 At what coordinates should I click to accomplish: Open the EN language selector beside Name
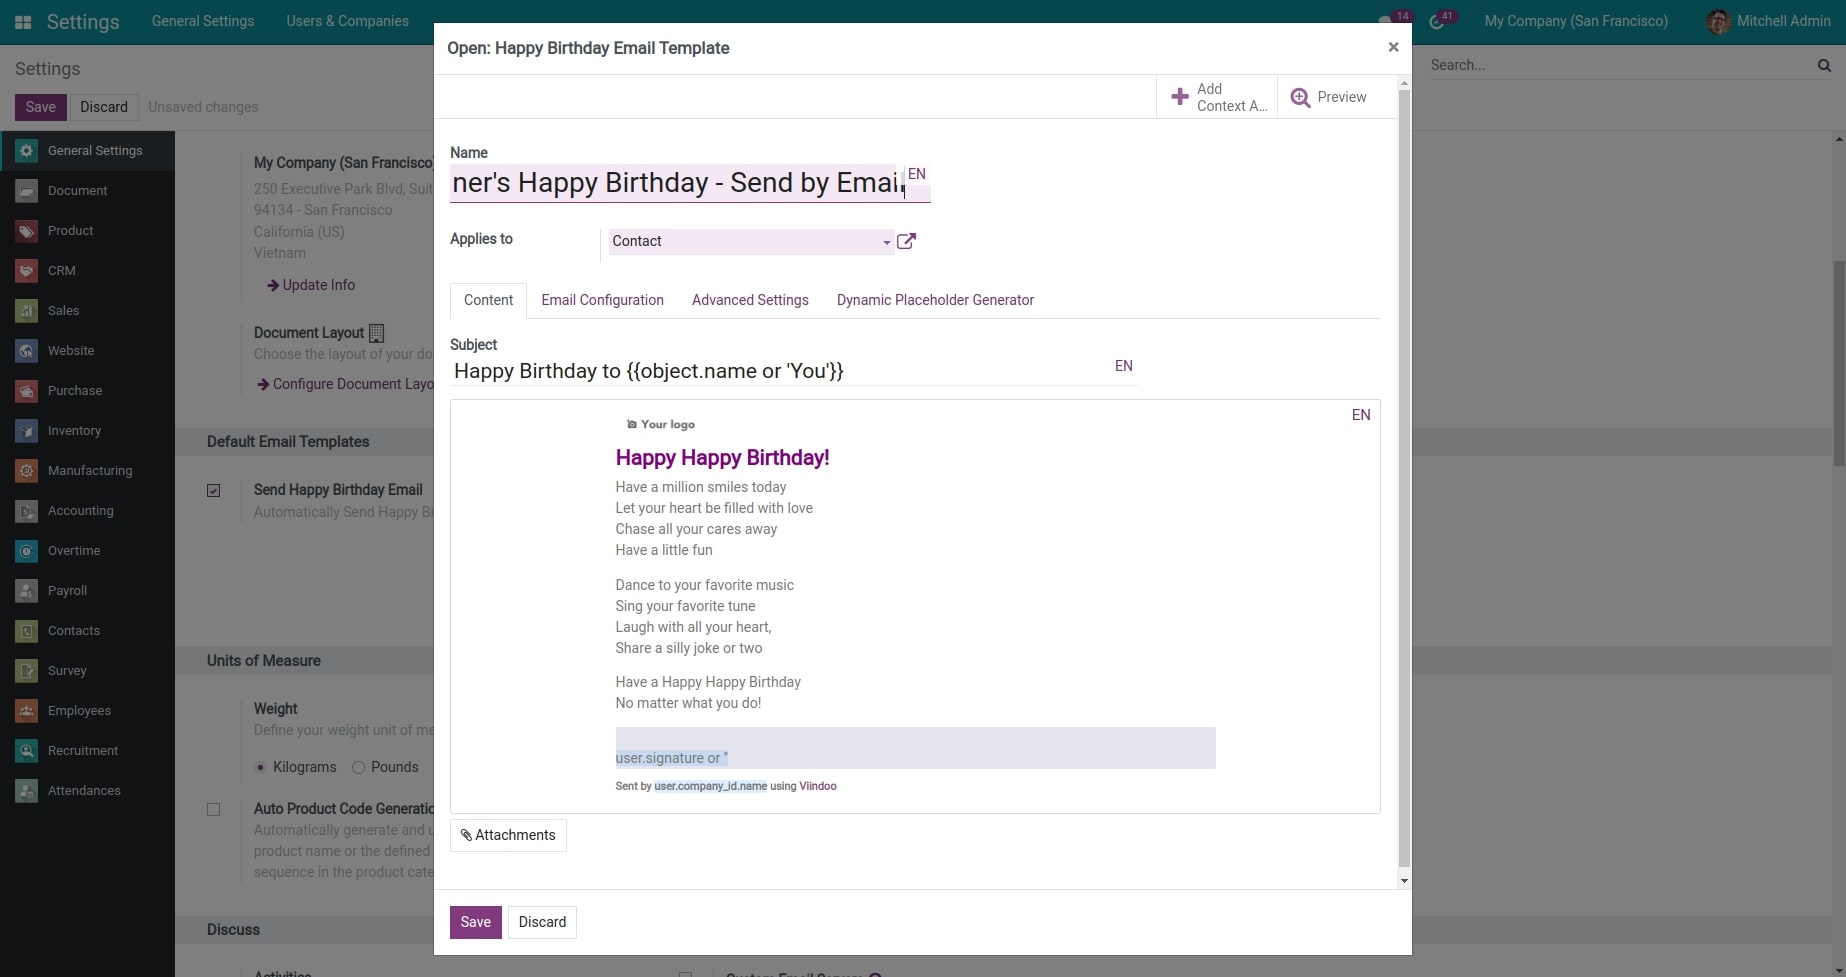pos(917,173)
